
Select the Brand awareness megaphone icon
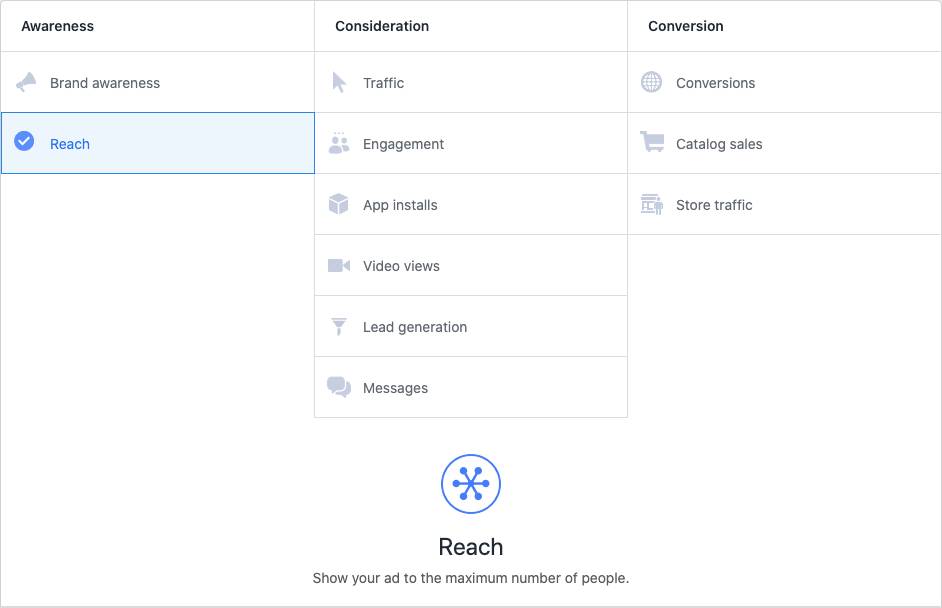pos(25,82)
